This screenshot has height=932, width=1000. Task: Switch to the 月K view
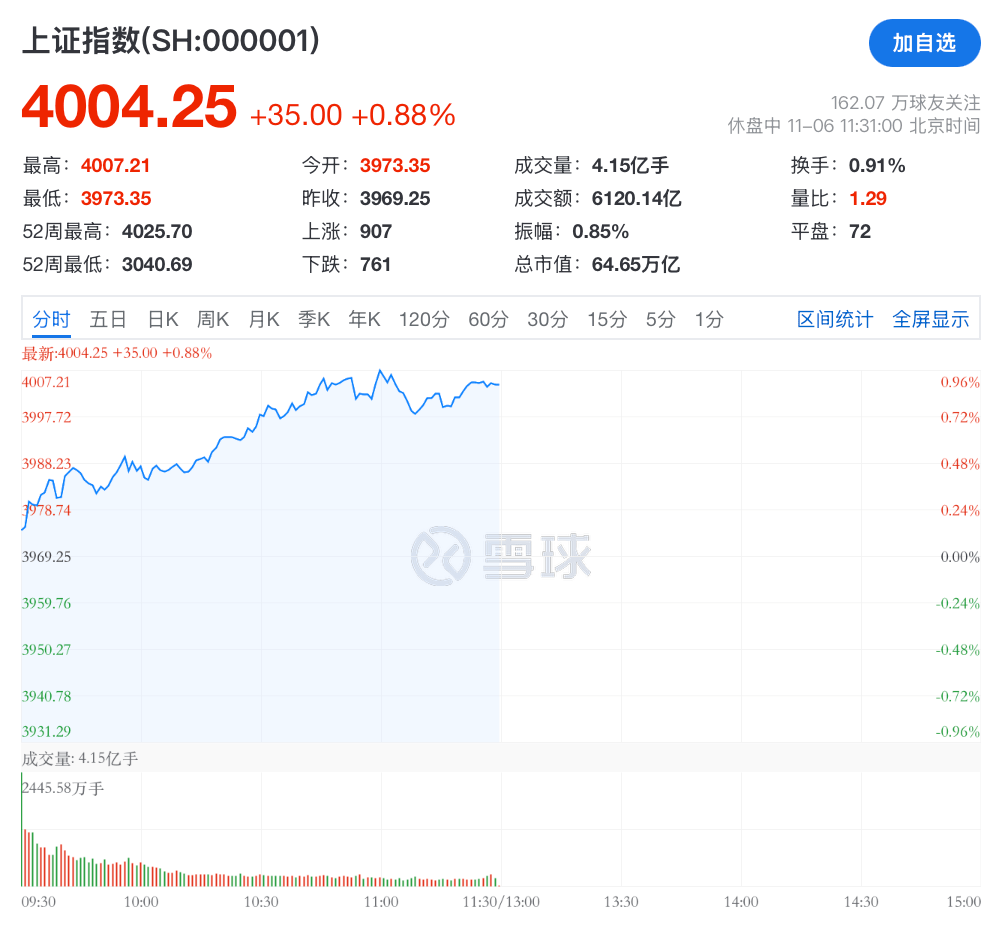(x=264, y=319)
